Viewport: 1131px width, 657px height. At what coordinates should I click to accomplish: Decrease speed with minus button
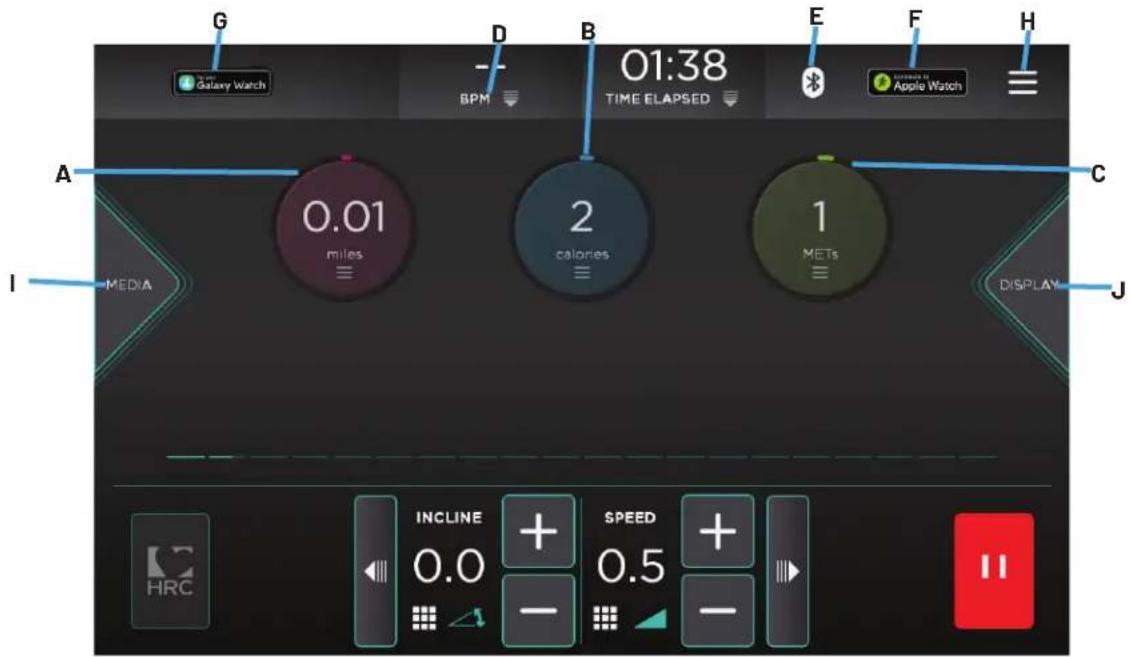718,610
